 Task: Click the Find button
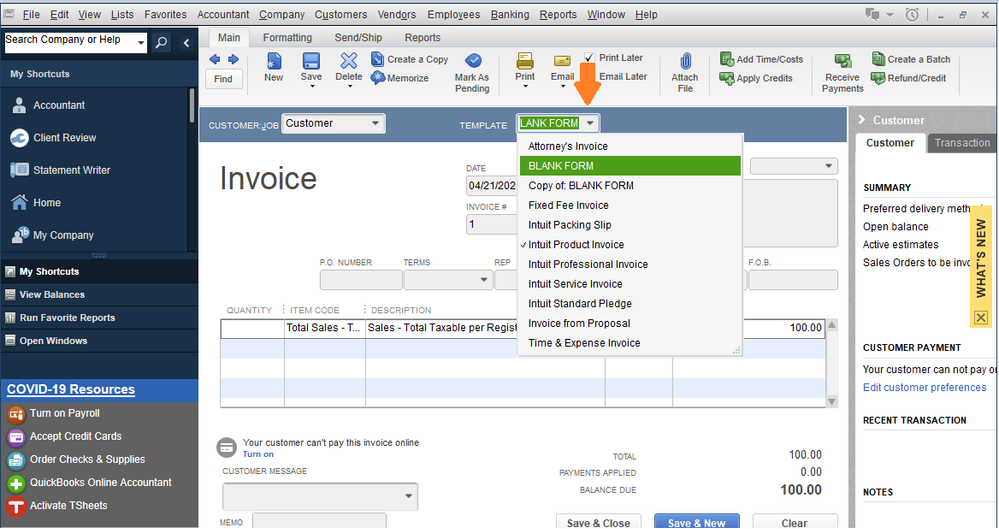pos(223,79)
